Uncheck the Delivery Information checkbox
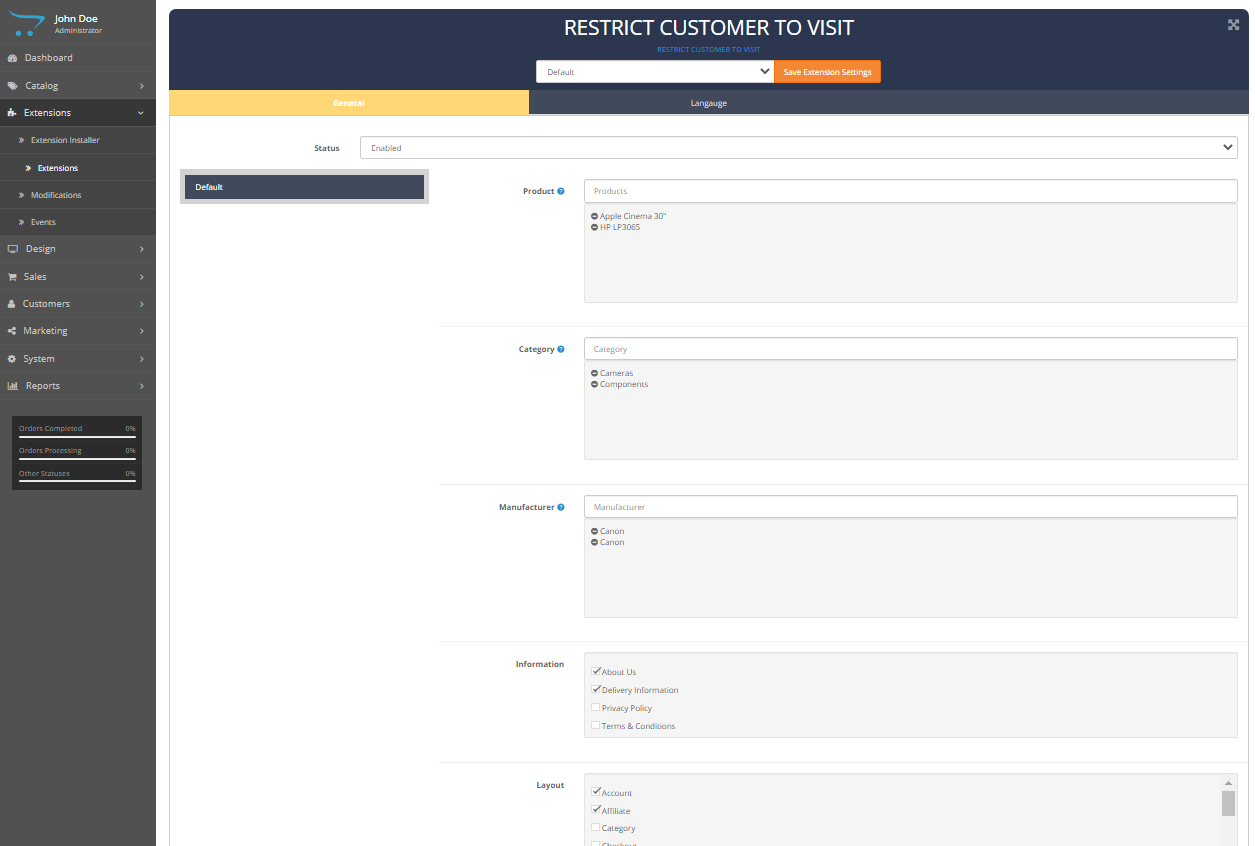 596,689
